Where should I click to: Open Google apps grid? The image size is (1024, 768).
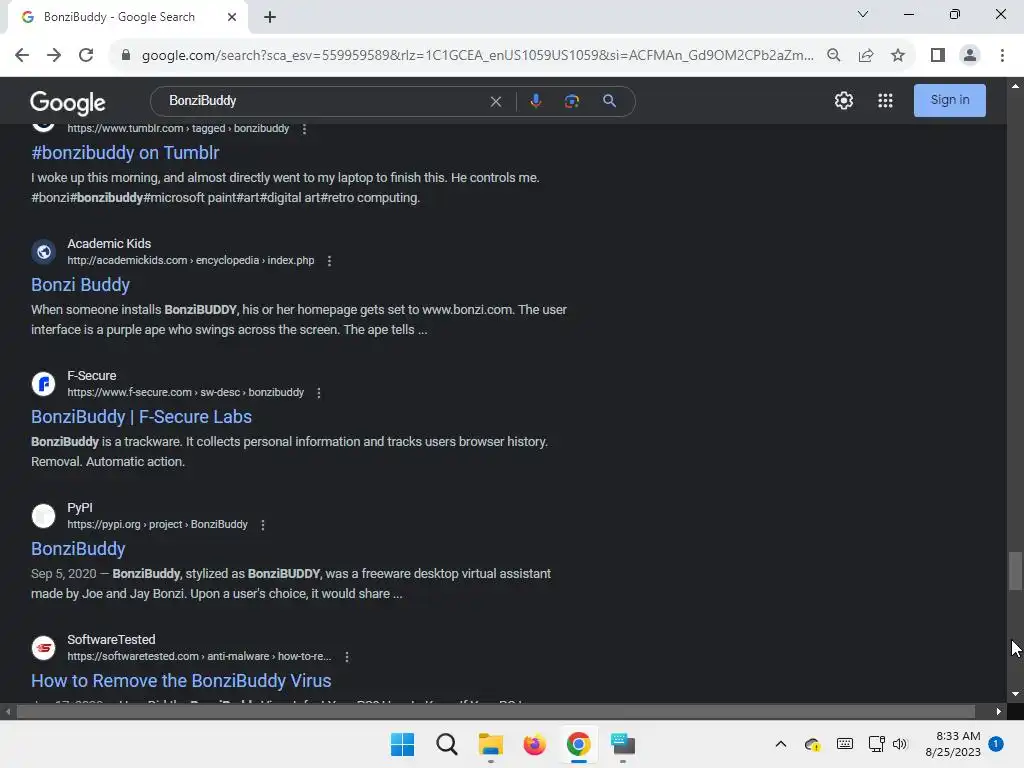click(886, 101)
